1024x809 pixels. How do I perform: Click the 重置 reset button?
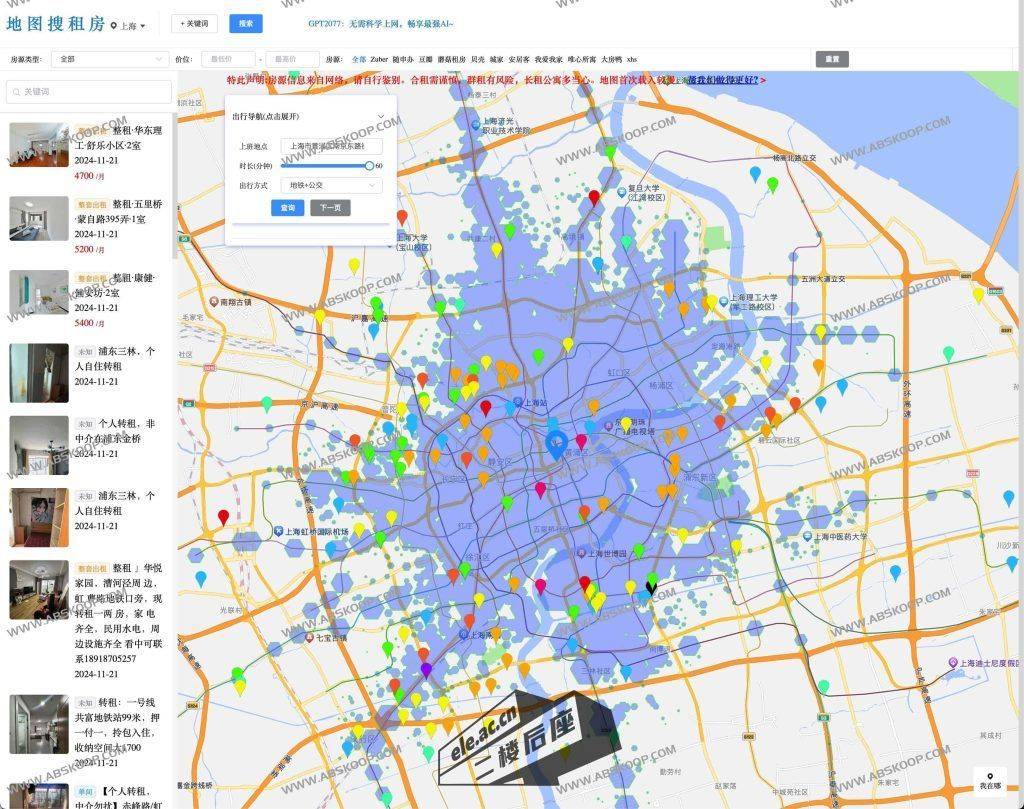click(x=831, y=59)
